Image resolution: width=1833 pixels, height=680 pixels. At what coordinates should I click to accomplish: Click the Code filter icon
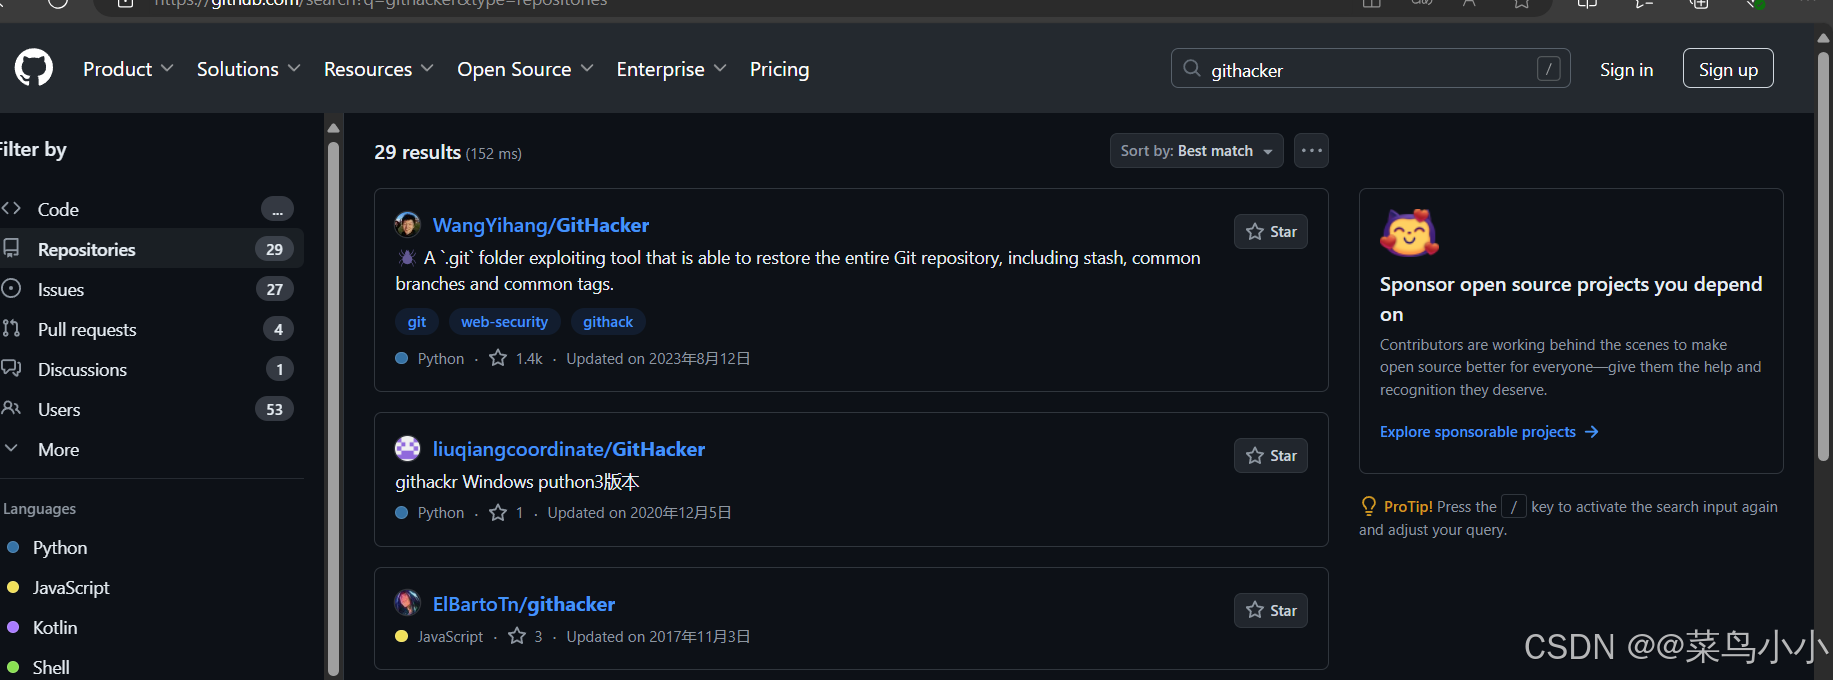click(11, 209)
